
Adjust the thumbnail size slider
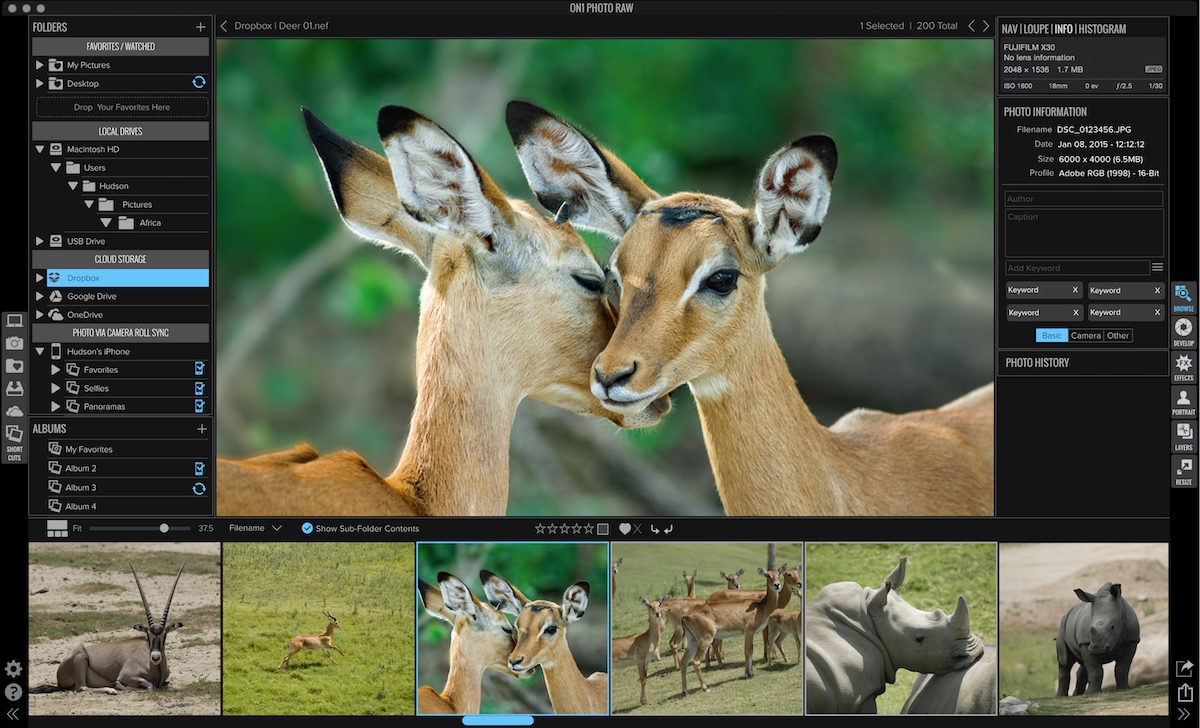[163, 528]
